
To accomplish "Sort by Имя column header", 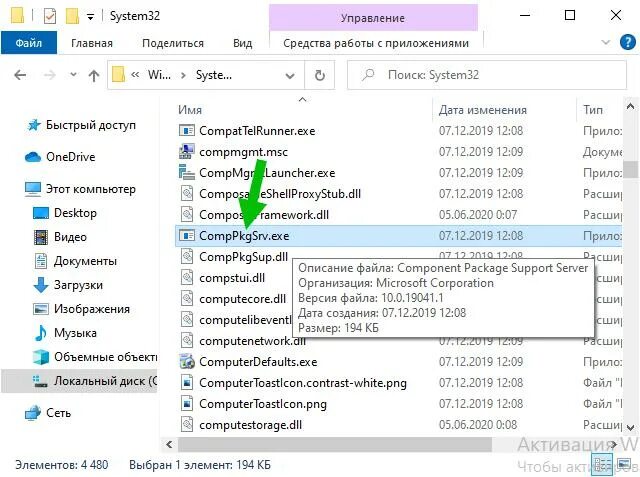I will click(x=190, y=110).
